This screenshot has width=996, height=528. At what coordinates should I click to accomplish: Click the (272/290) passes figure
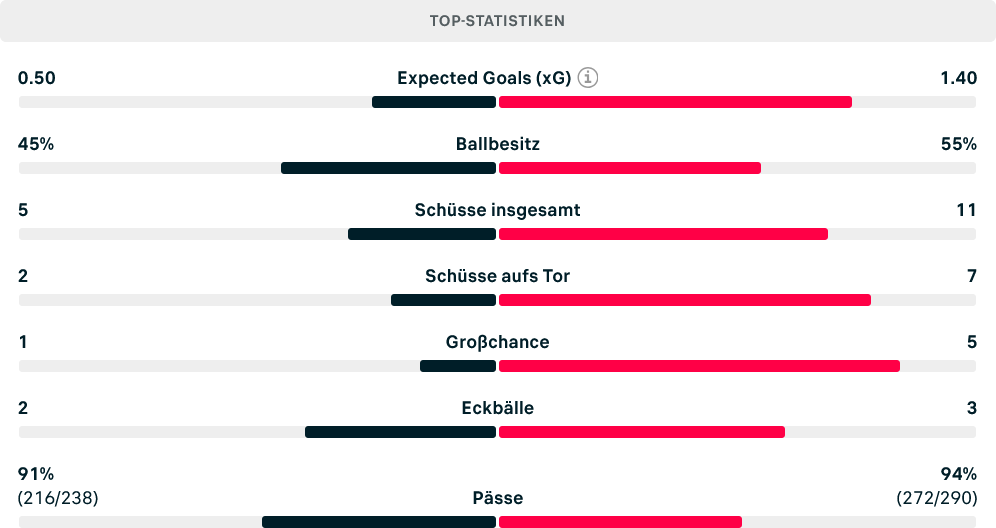937,498
